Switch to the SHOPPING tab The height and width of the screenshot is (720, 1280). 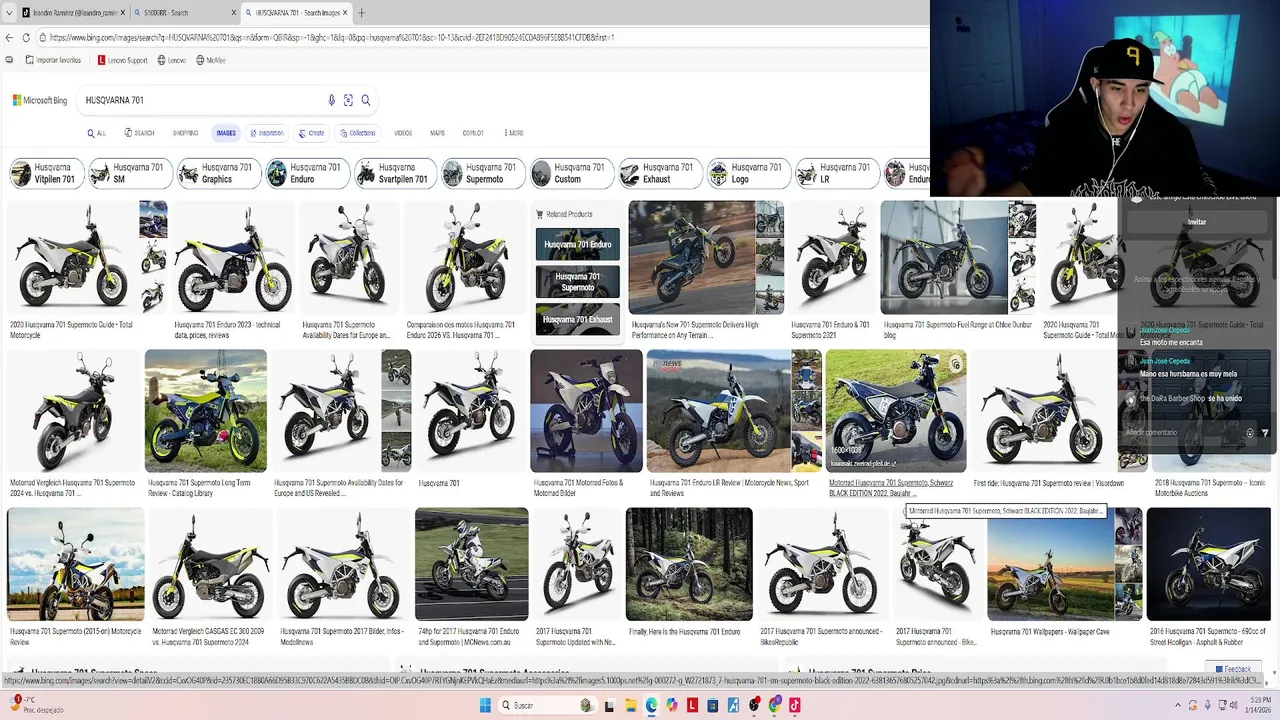click(x=185, y=133)
